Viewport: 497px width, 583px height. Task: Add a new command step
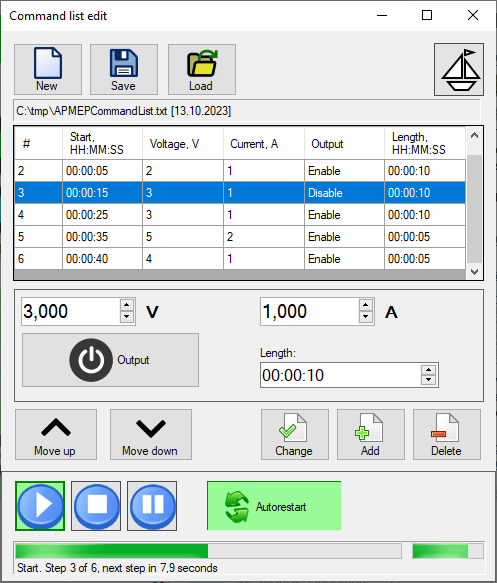coord(371,435)
